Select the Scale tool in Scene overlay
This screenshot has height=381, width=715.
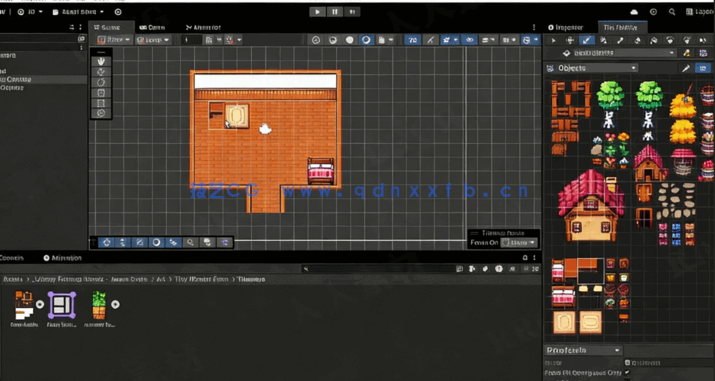tap(101, 93)
